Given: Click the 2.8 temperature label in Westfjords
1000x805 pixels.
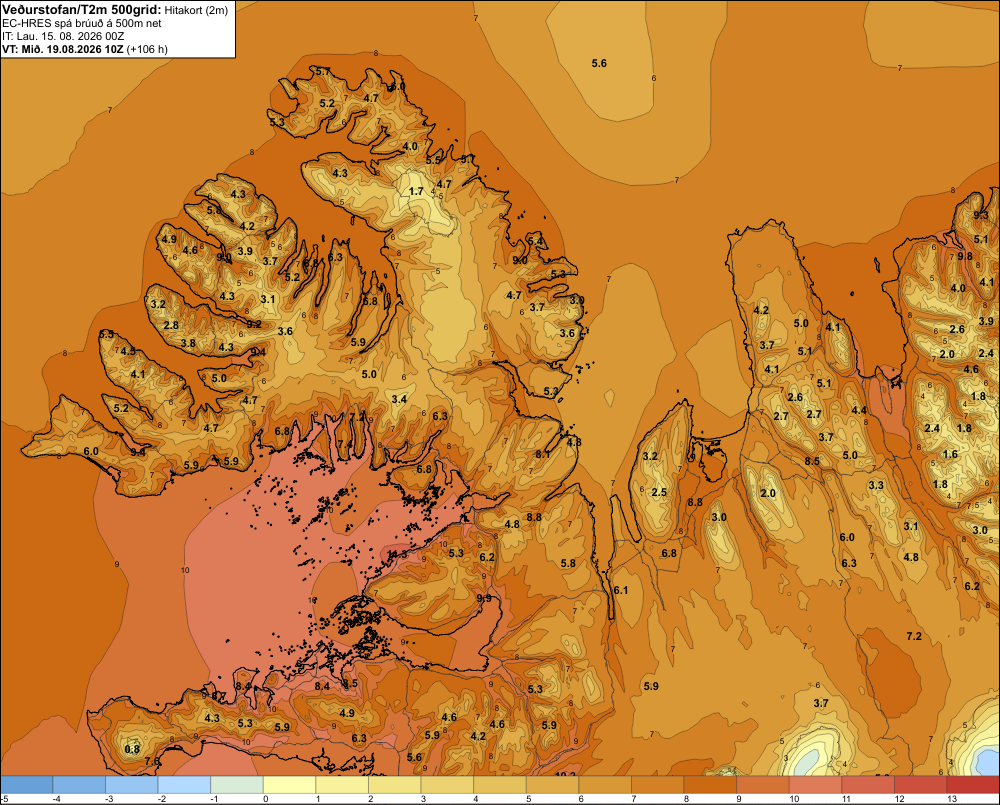Looking at the screenshot, I should point(171,325).
